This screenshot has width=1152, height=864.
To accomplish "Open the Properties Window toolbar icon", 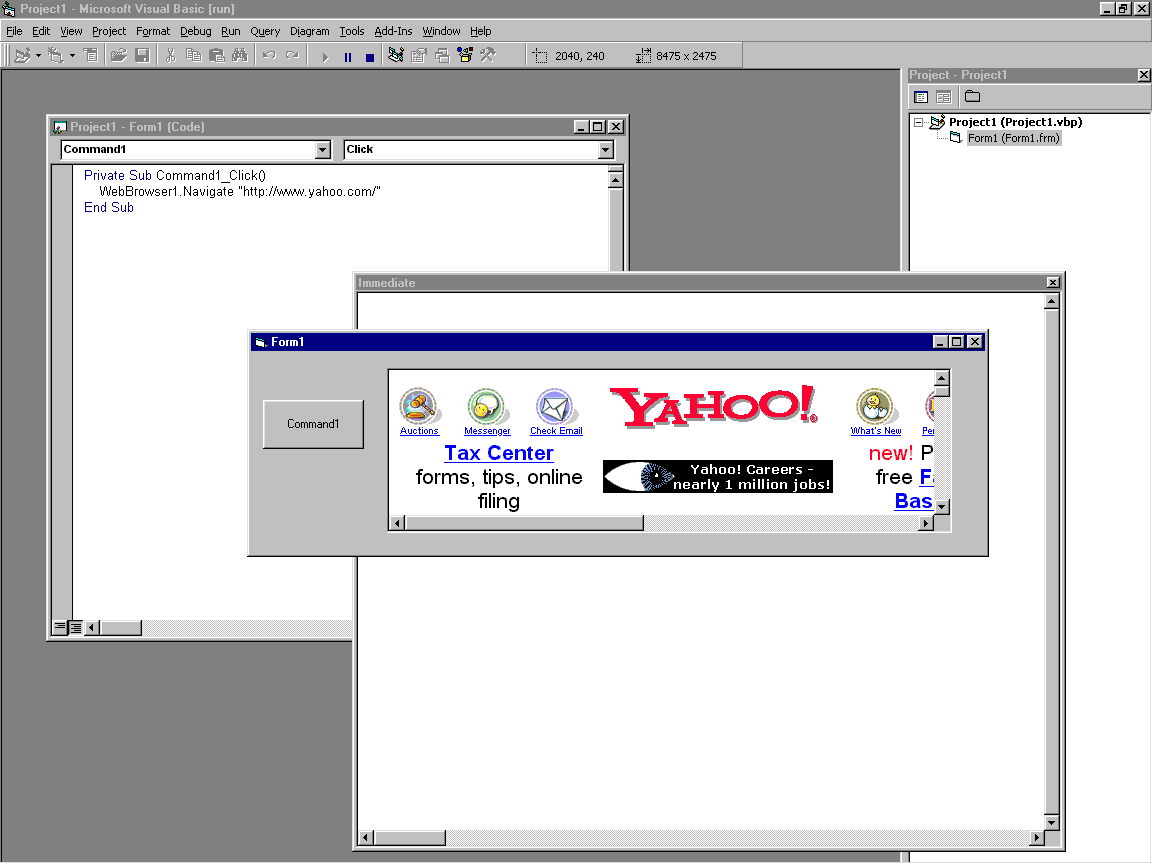I will pyautogui.click(x=419, y=56).
